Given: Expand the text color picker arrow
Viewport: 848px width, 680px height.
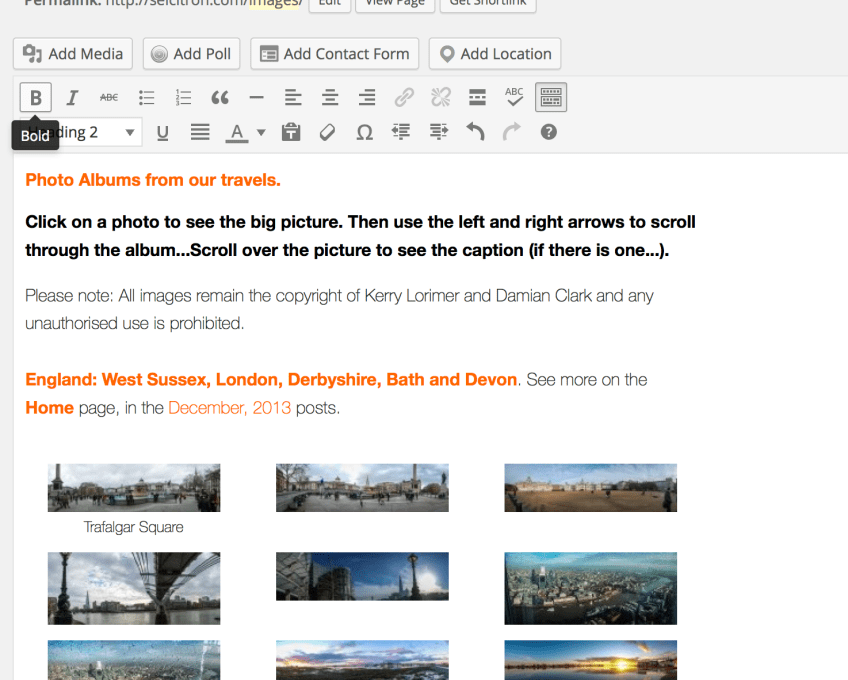Looking at the screenshot, I should [261, 132].
